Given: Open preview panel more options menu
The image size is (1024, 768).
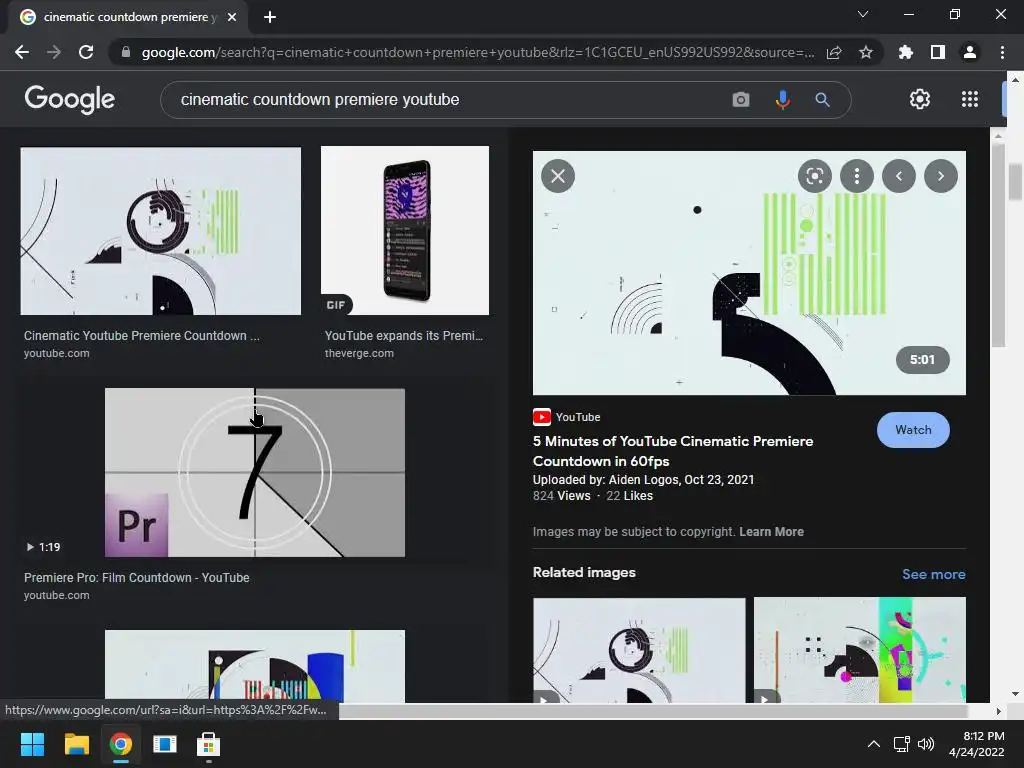Looking at the screenshot, I should tap(856, 176).
